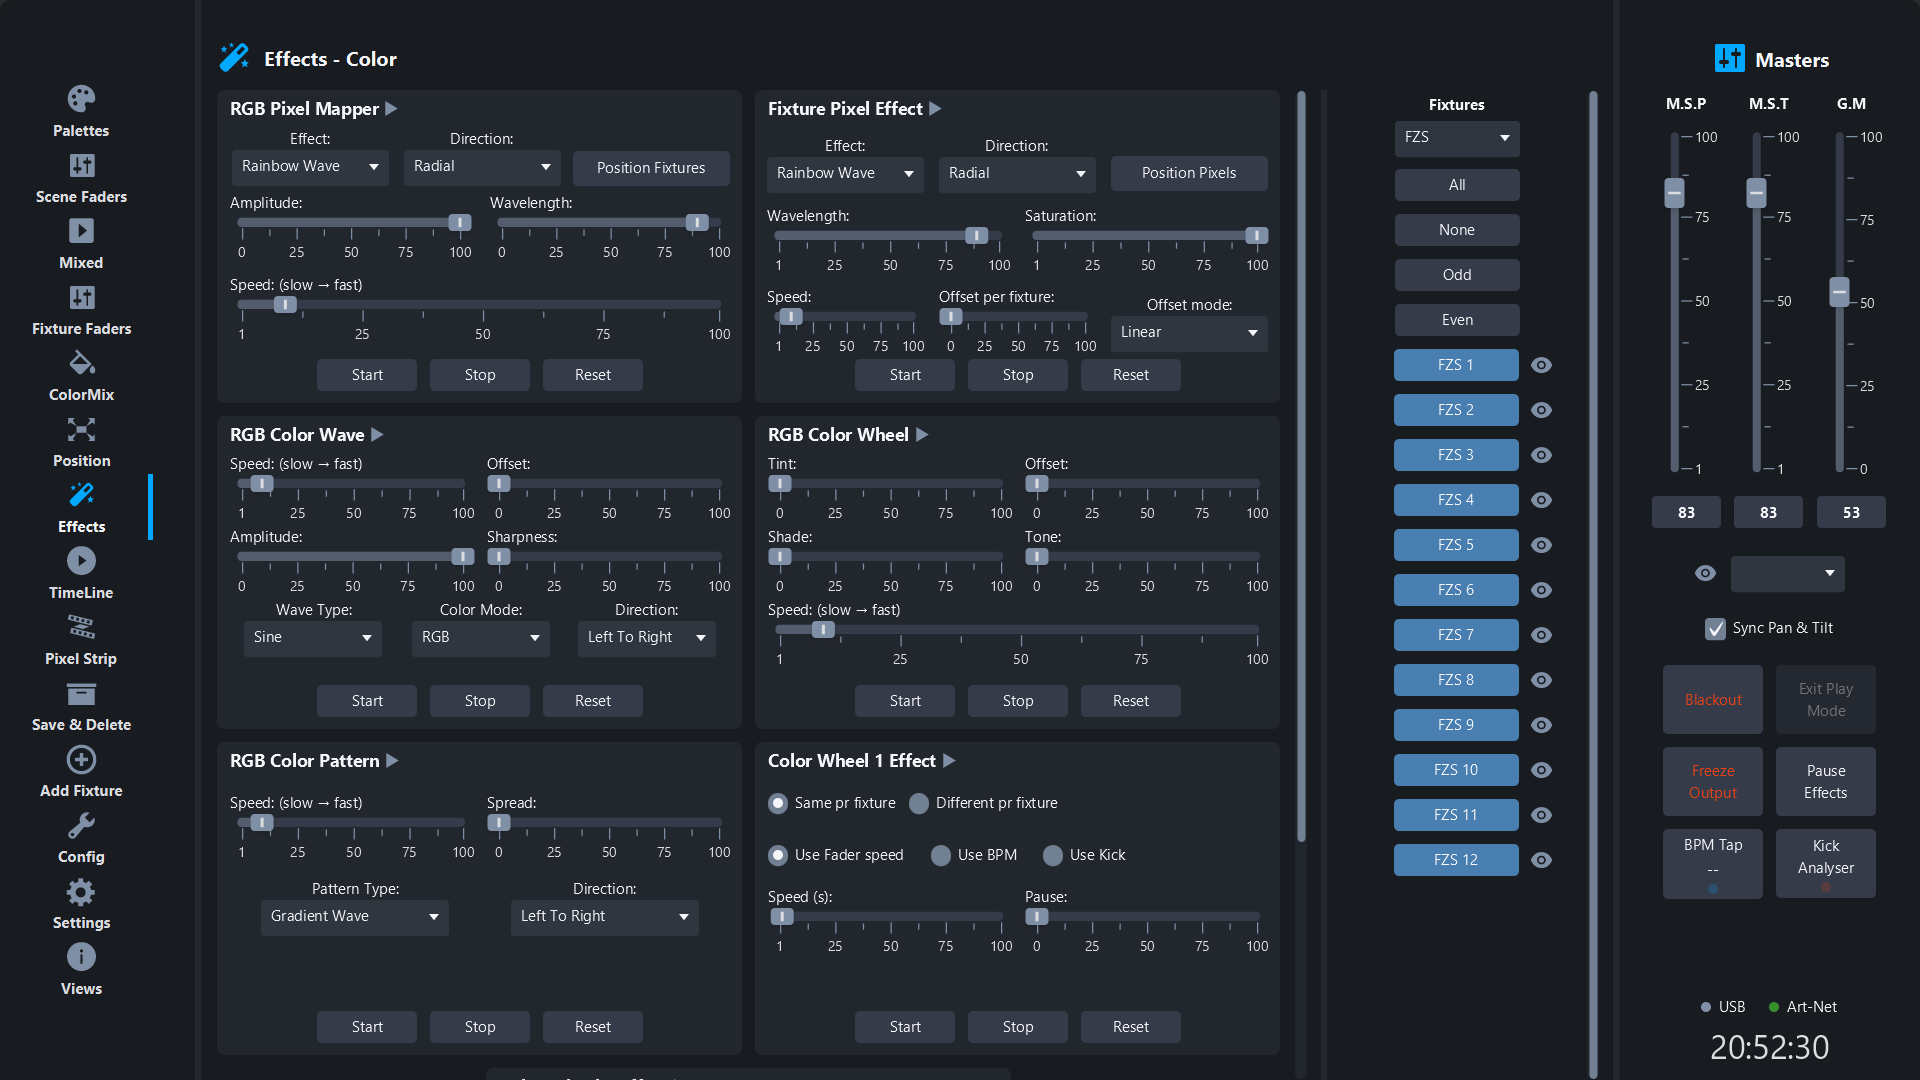This screenshot has height=1080, width=1920.
Task: Open Config wrench icon
Action: [81, 825]
